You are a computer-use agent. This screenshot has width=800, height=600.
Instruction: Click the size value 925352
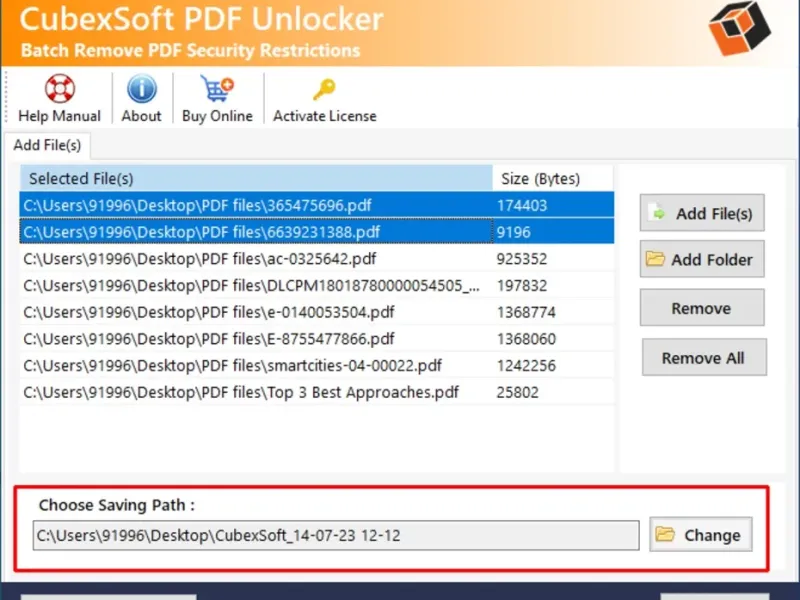[521, 259]
